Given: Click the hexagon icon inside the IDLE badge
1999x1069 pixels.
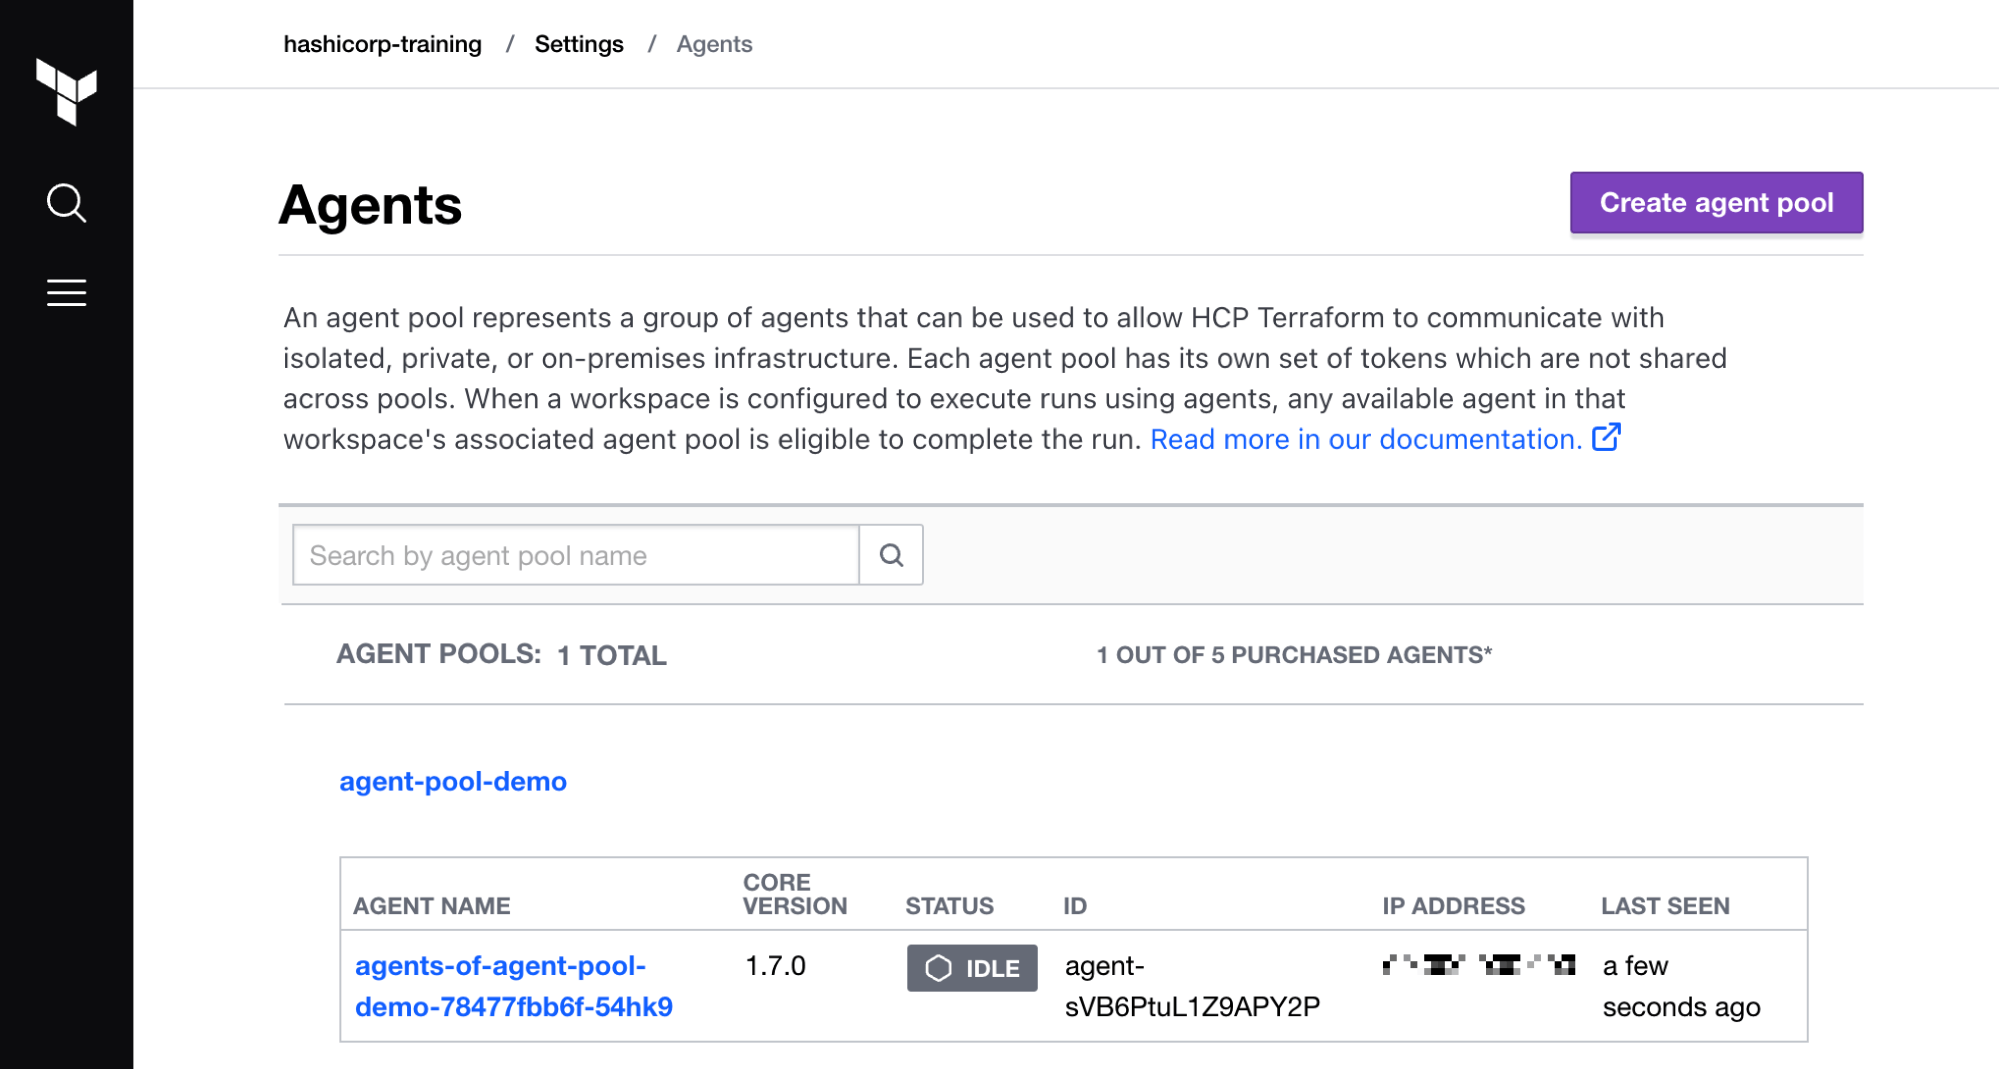Looking at the screenshot, I should click(937, 967).
